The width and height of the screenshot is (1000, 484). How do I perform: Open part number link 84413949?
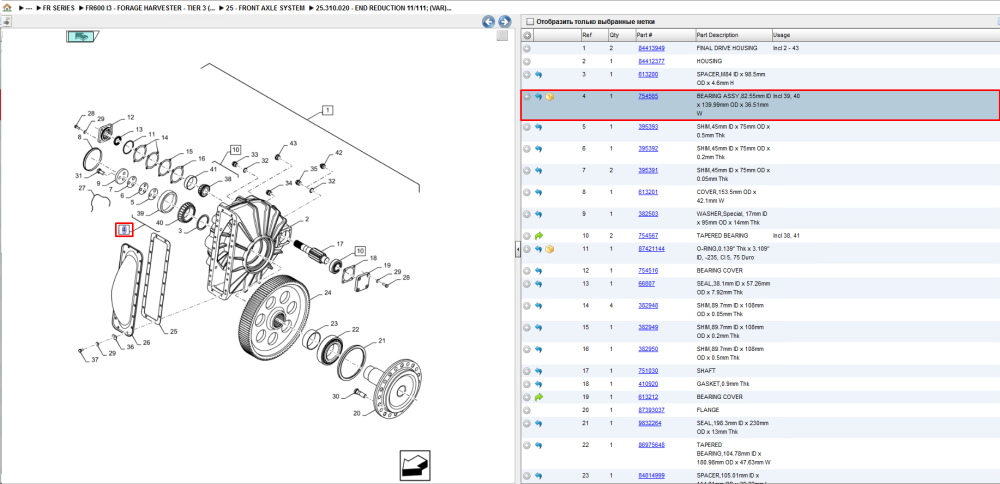click(651, 48)
